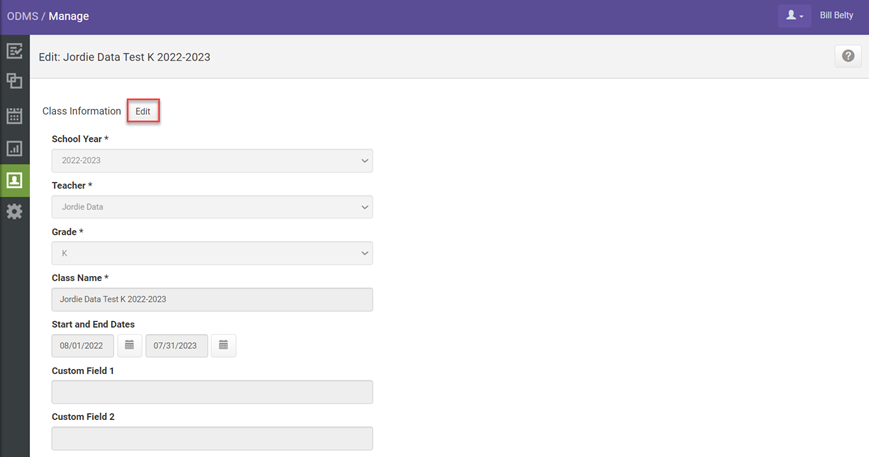Screen dimensions: 869x457
Task: Click the Class Name text field
Action: click(x=212, y=299)
